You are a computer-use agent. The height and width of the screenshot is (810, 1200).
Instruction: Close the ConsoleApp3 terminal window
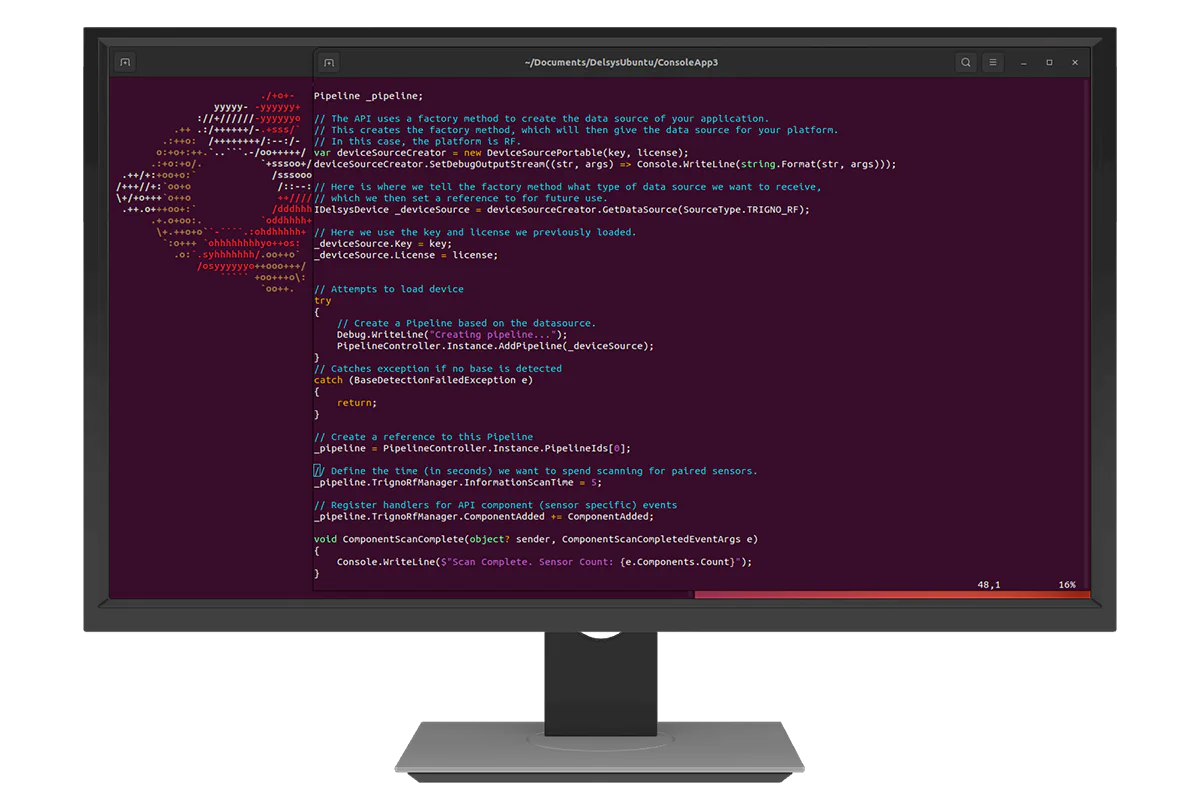pyautogui.click(x=1075, y=62)
